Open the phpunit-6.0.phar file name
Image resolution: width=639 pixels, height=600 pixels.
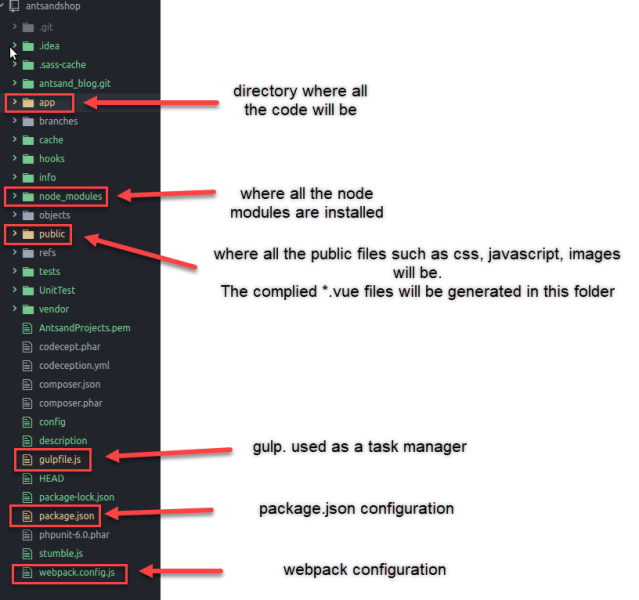74,535
